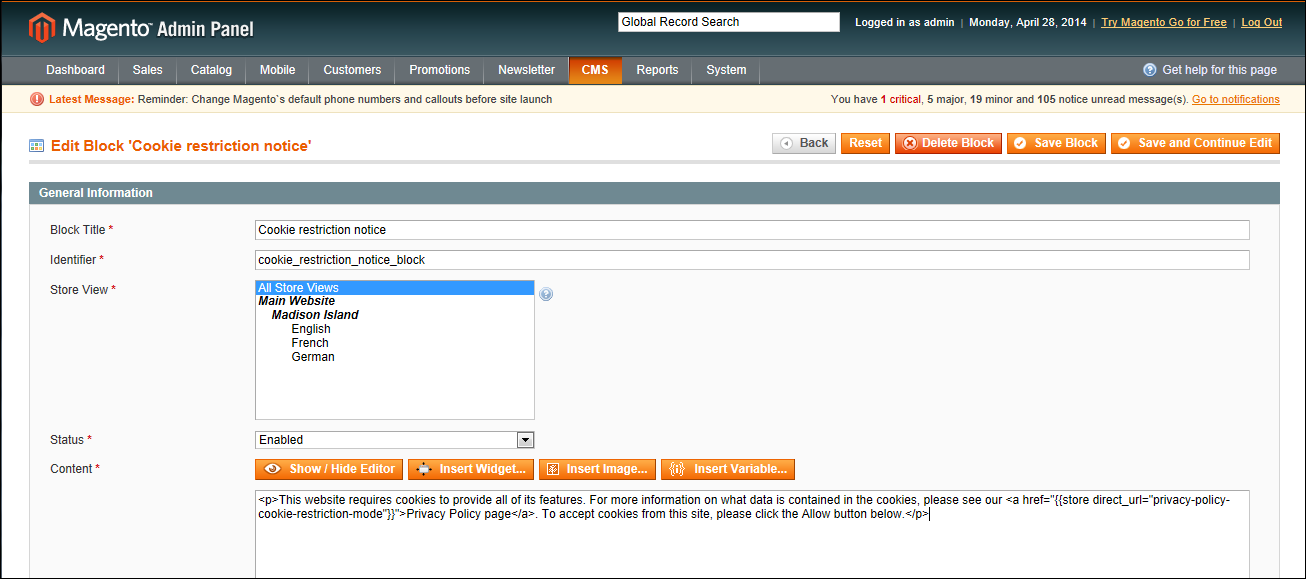Click the Insert Image button
This screenshot has height=579, width=1306.
pyautogui.click(x=597, y=469)
